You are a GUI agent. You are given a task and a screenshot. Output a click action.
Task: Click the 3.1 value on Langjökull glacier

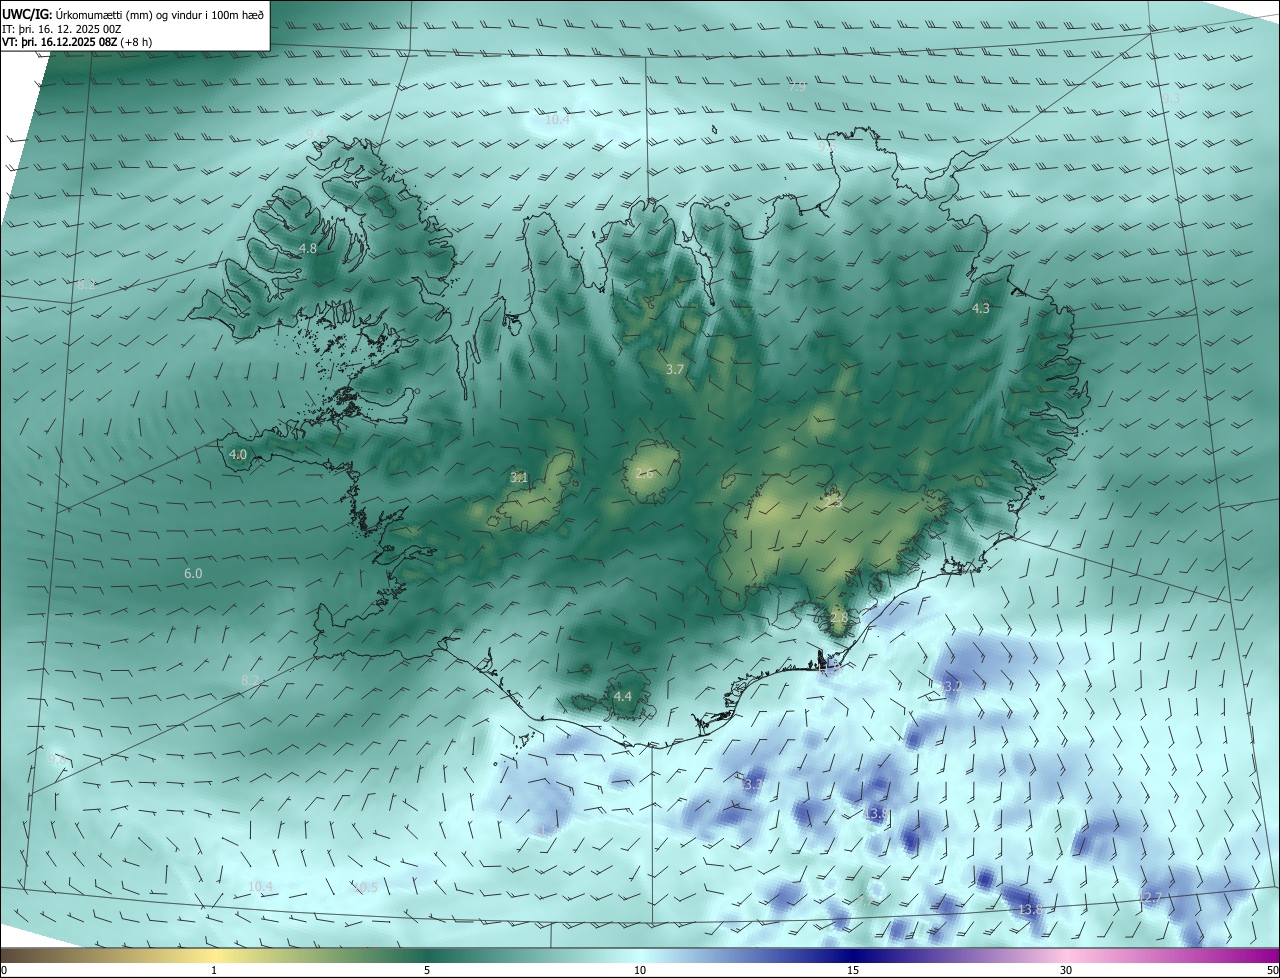(x=519, y=478)
